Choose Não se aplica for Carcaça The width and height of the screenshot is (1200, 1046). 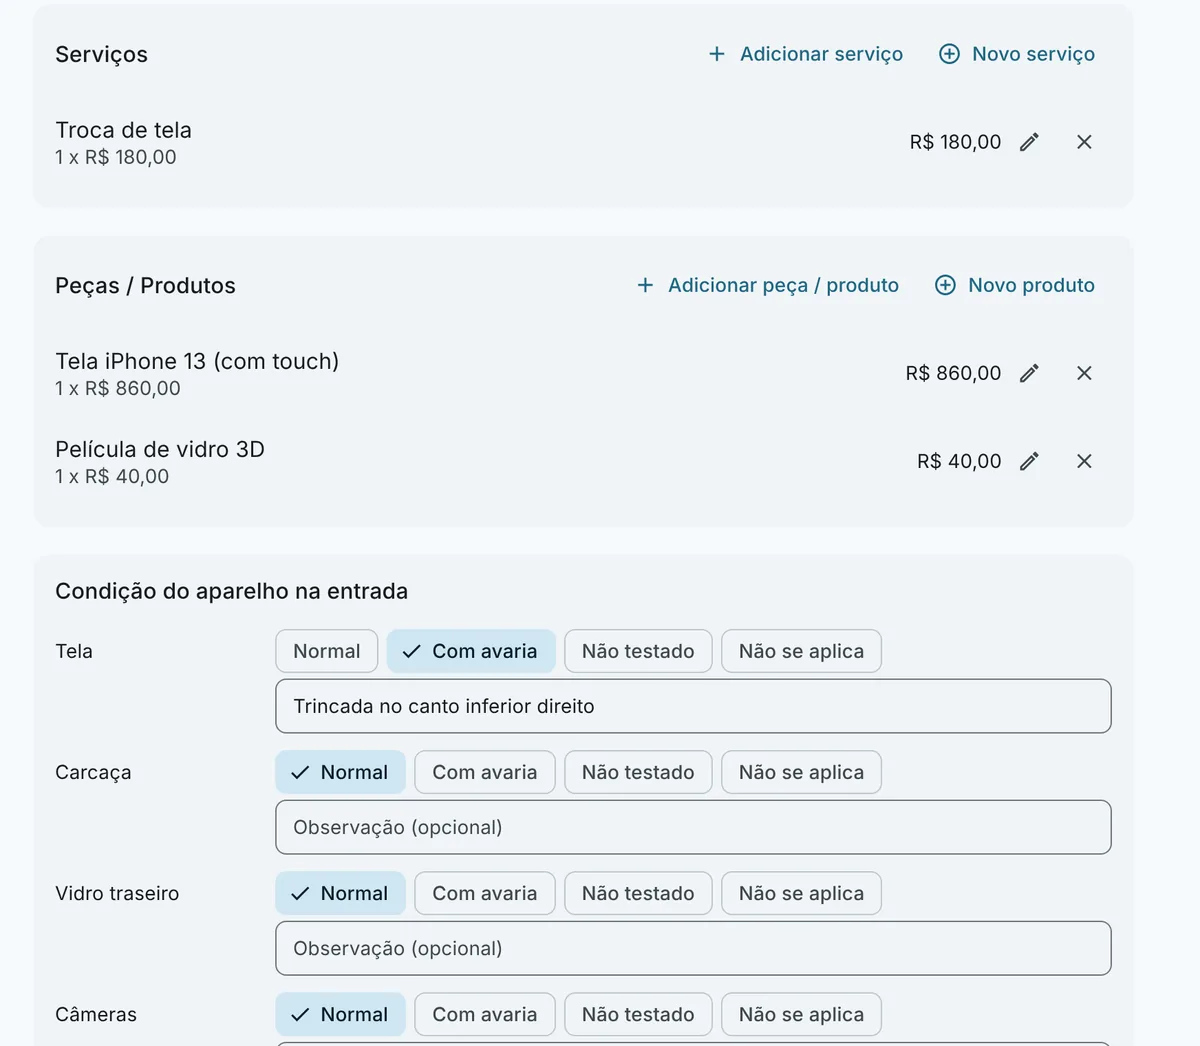tap(801, 772)
